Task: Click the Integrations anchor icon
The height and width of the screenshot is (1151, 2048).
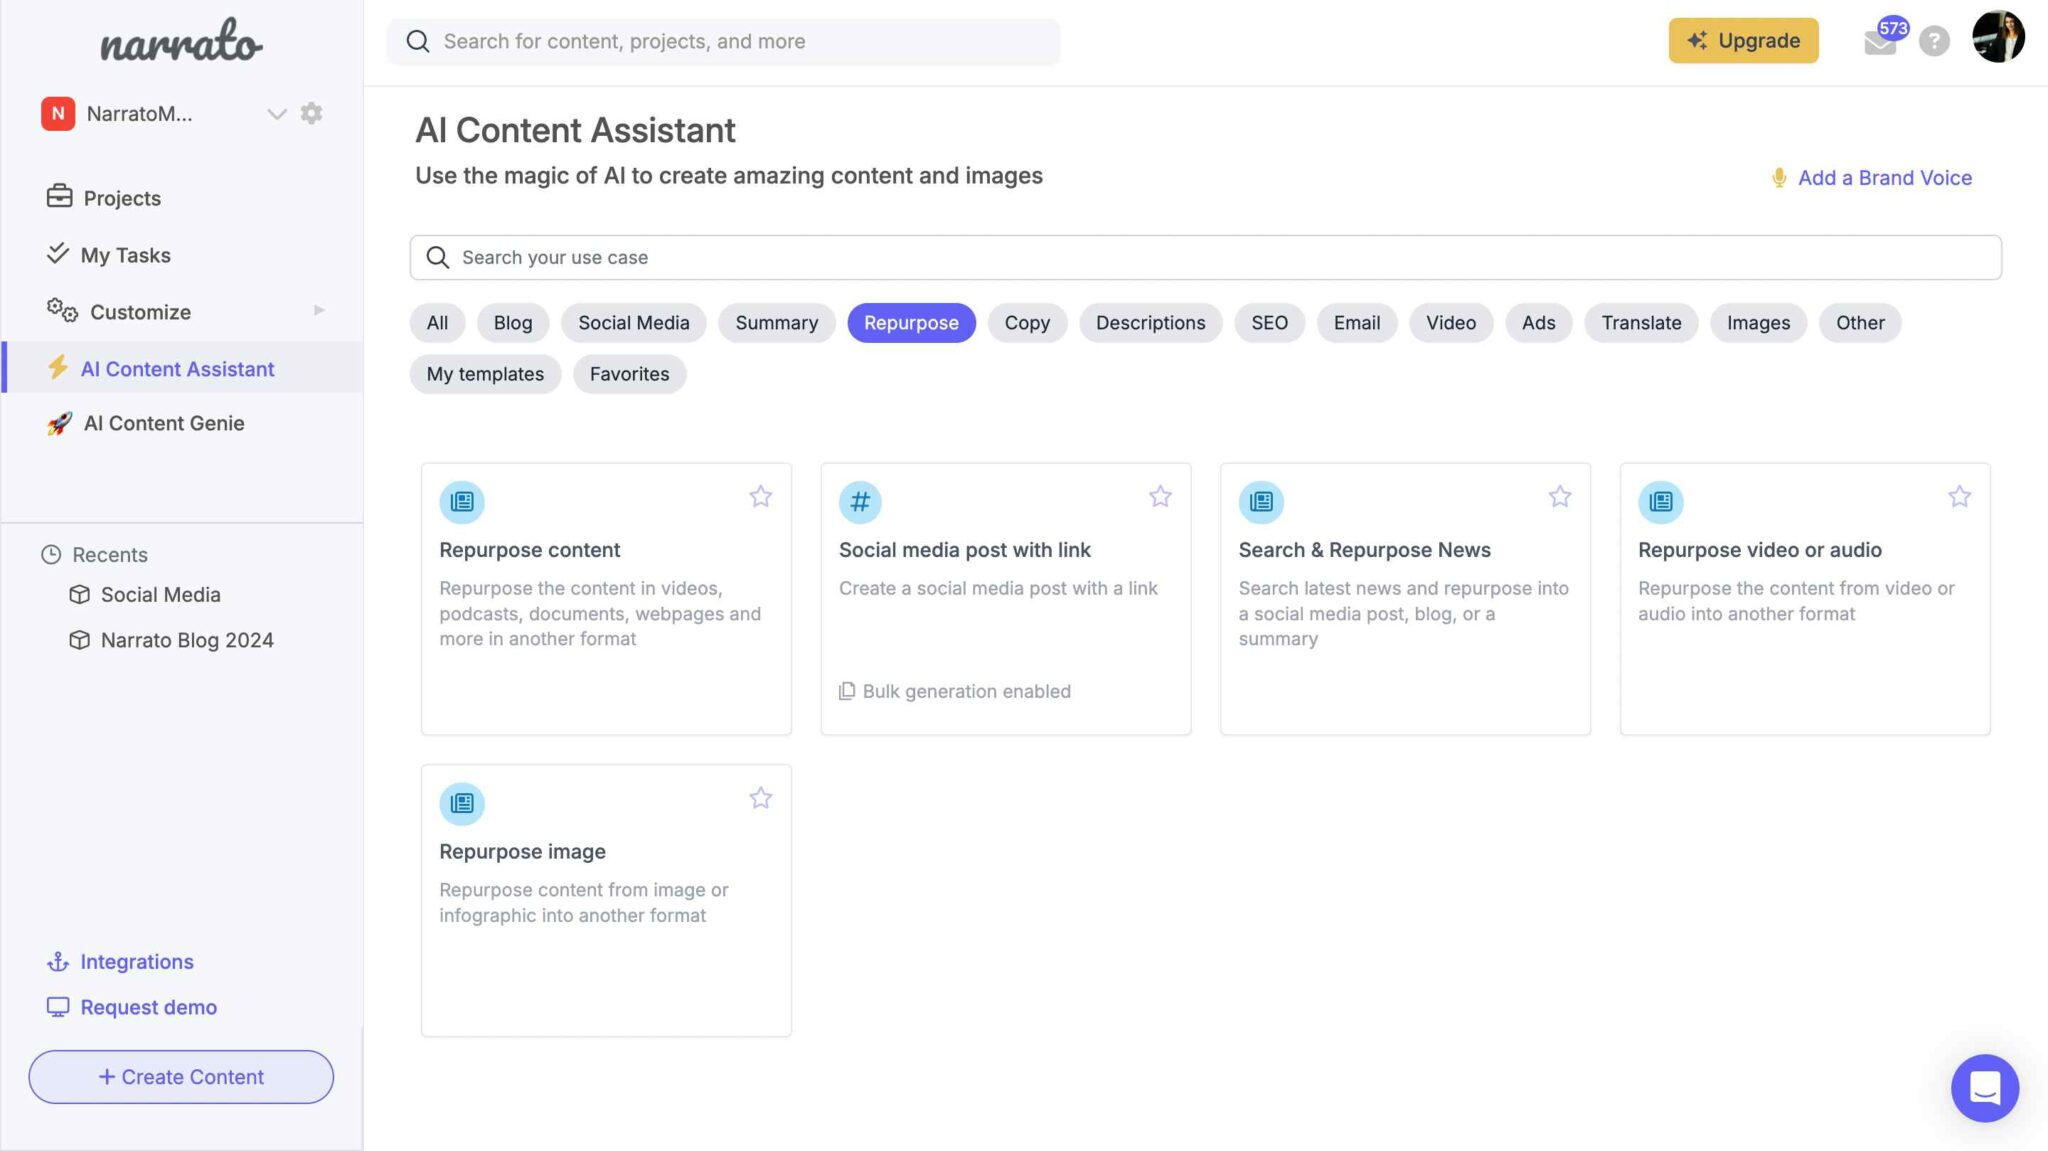Action: click(58, 962)
